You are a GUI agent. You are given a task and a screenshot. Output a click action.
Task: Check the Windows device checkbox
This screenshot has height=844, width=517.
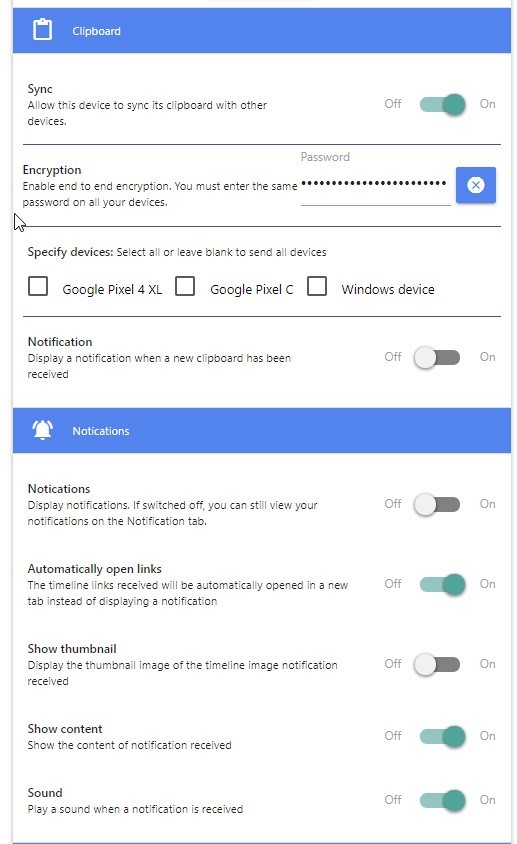point(317,286)
